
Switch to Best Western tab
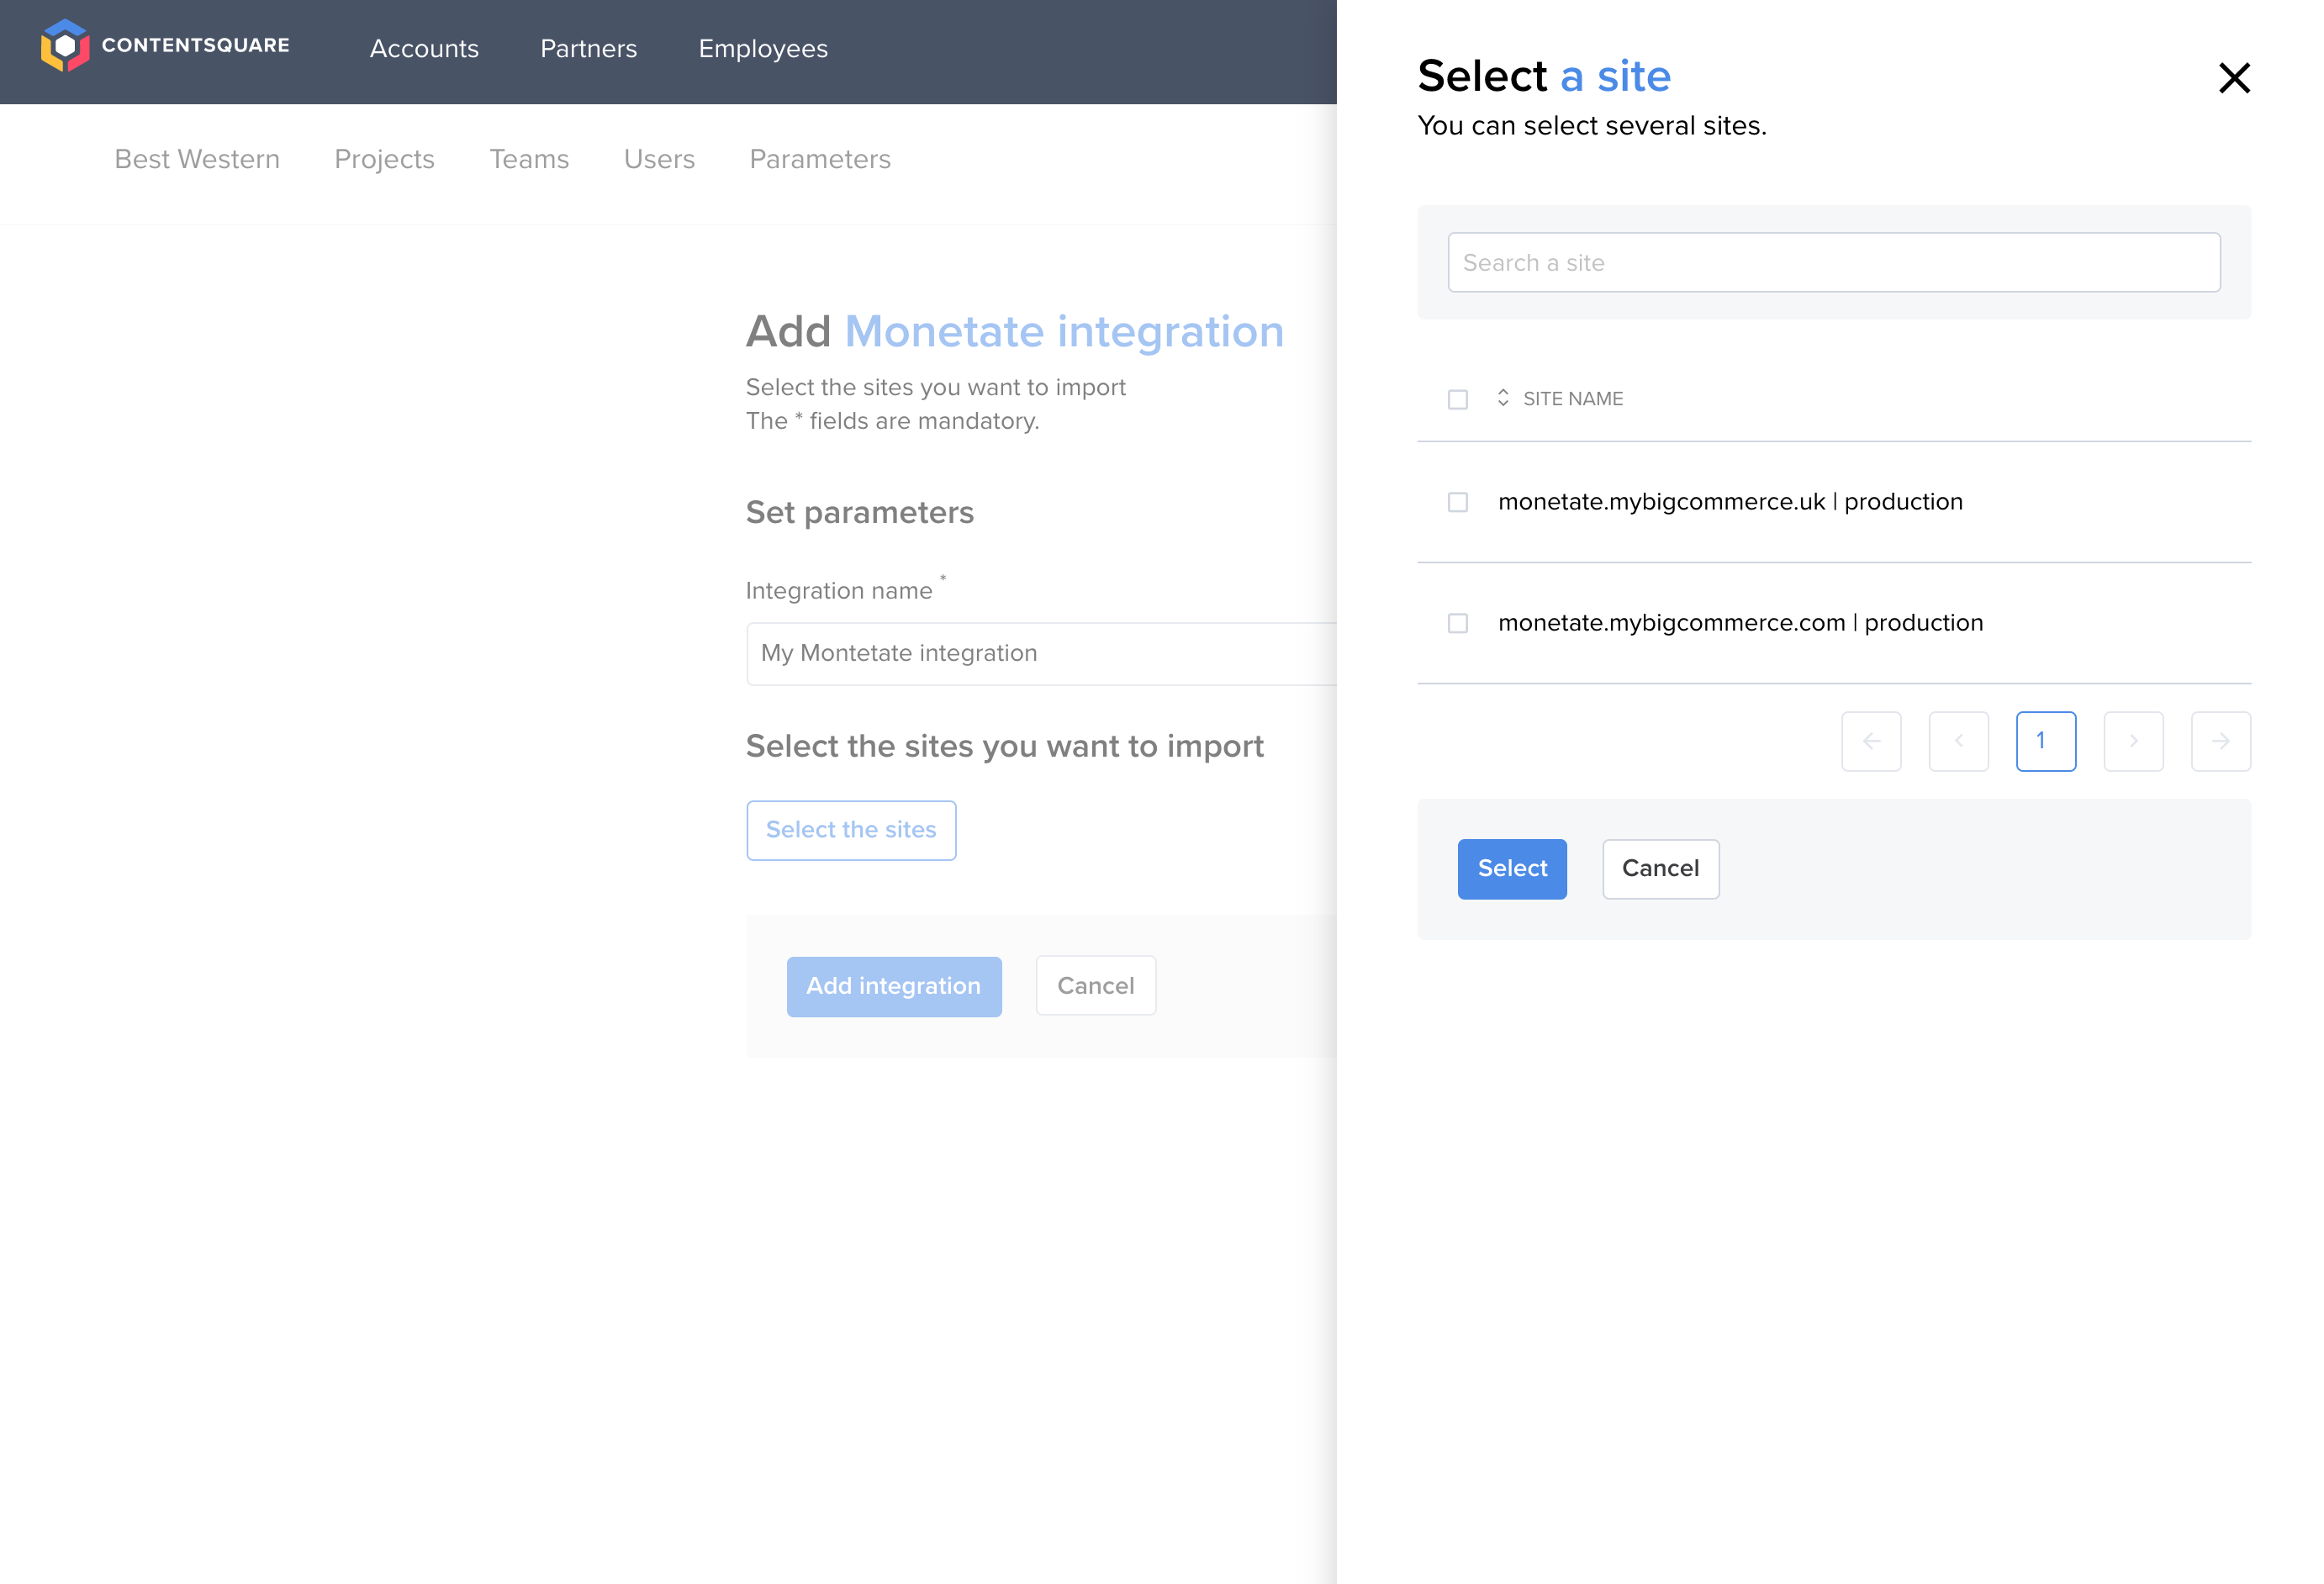[197, 159]
